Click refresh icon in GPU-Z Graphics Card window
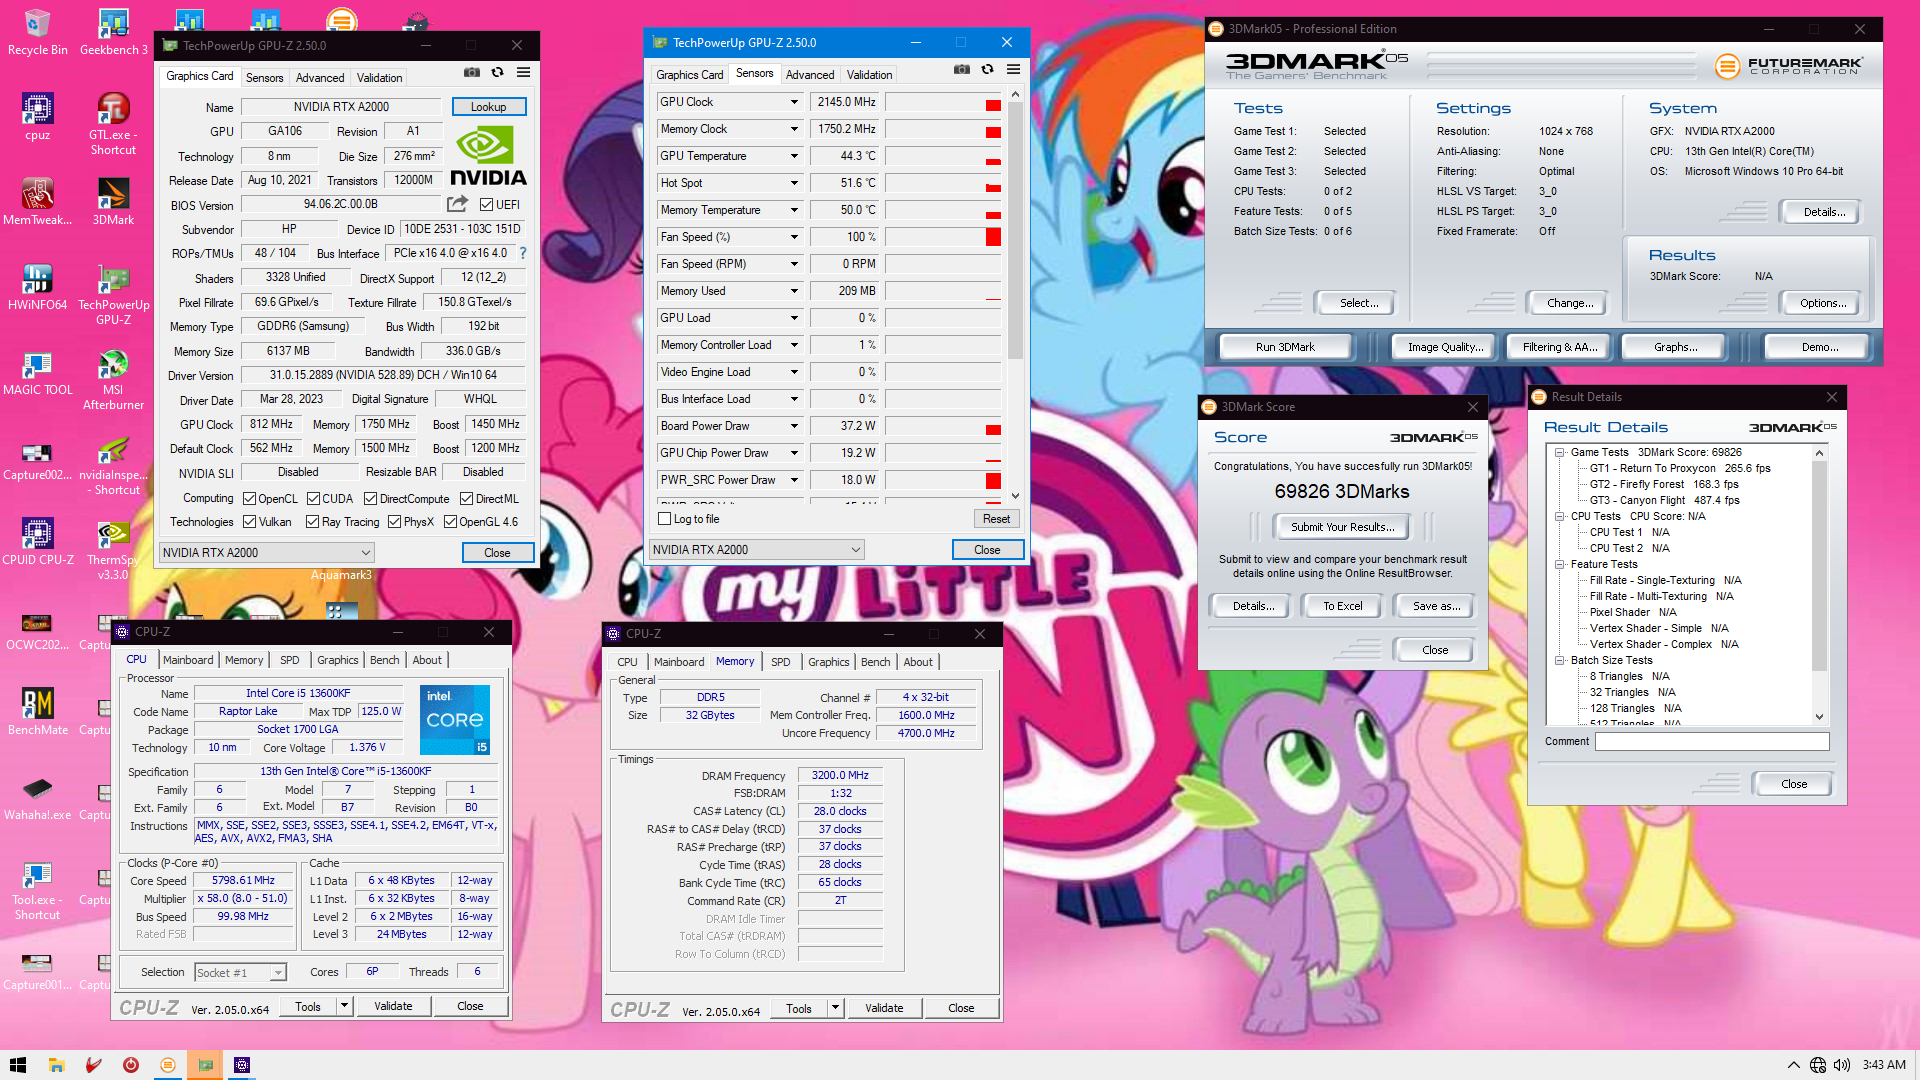The height and width of the screenshot is (1080, 1920). pos(497,73)
